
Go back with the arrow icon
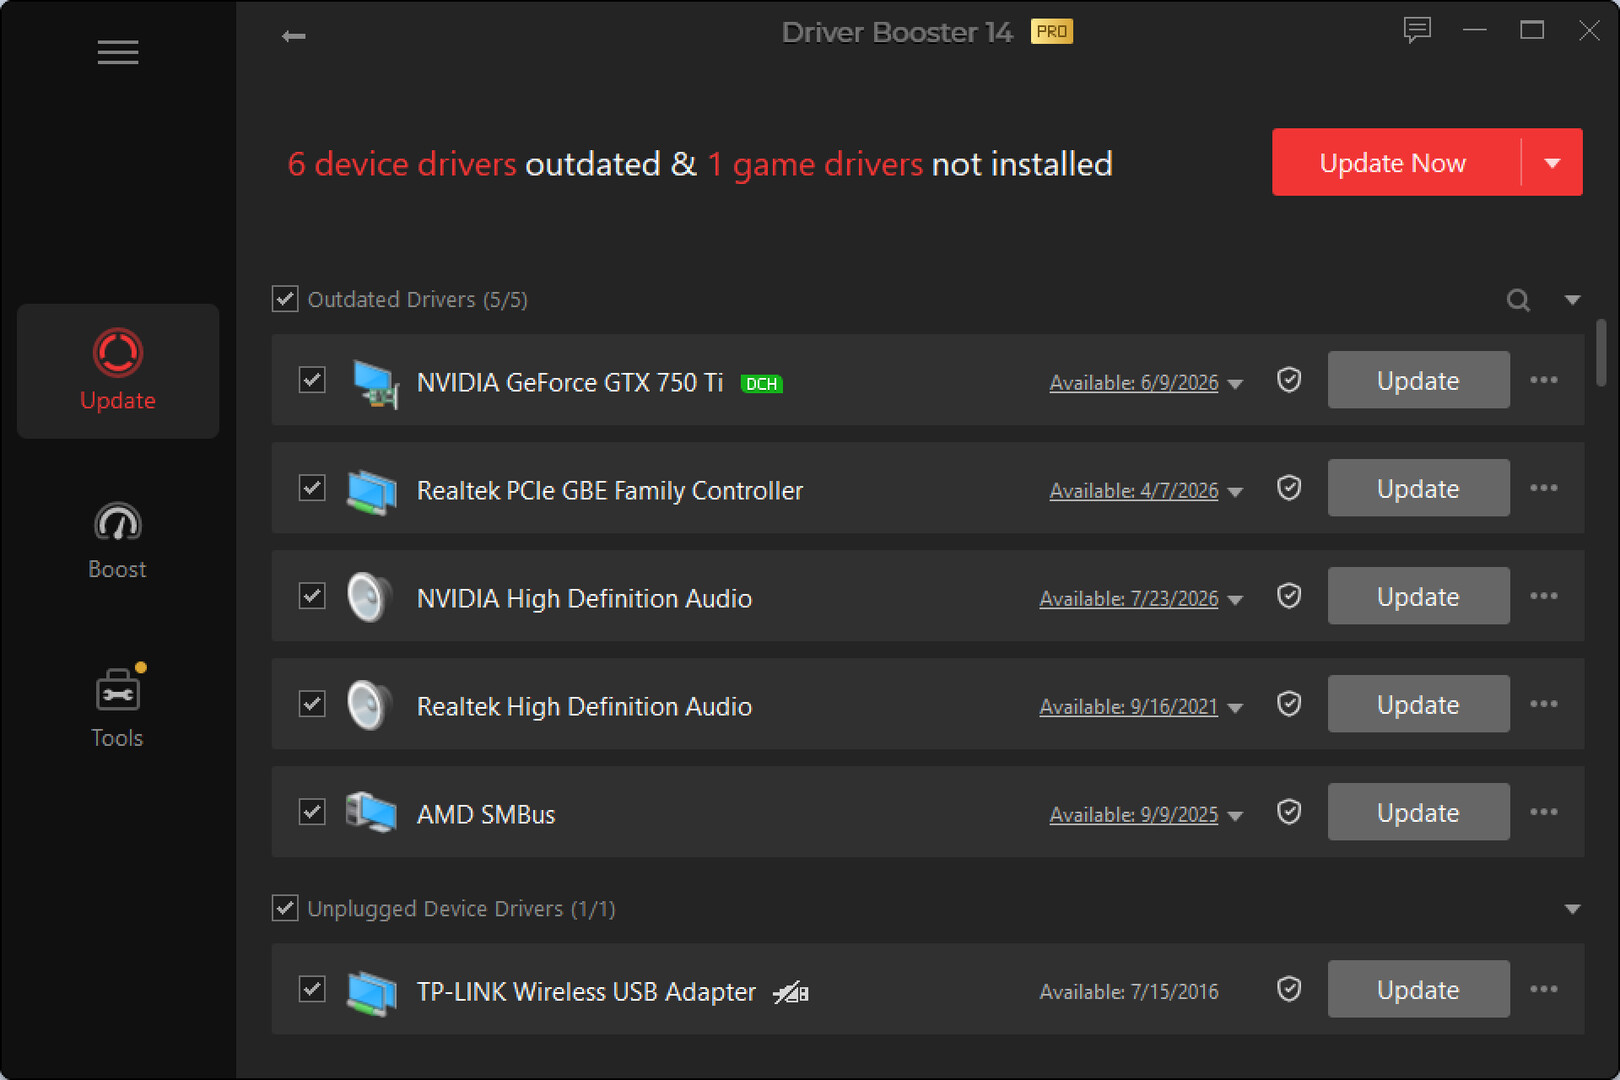pos(293,36)
